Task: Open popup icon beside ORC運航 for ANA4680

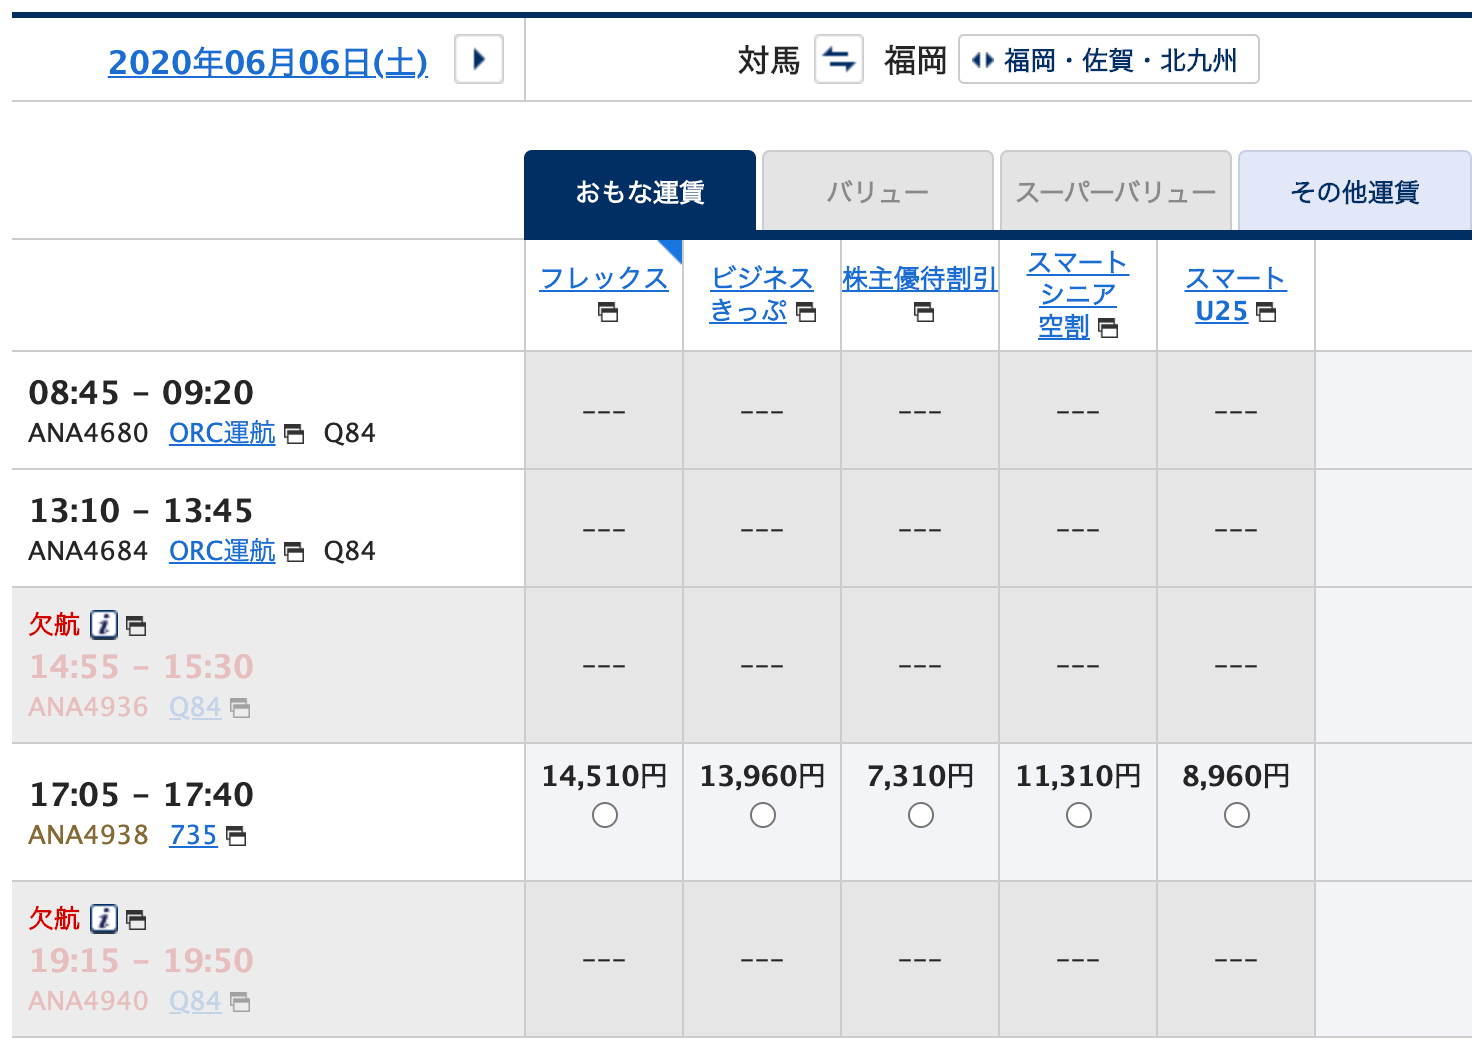Action: [294, 434]
